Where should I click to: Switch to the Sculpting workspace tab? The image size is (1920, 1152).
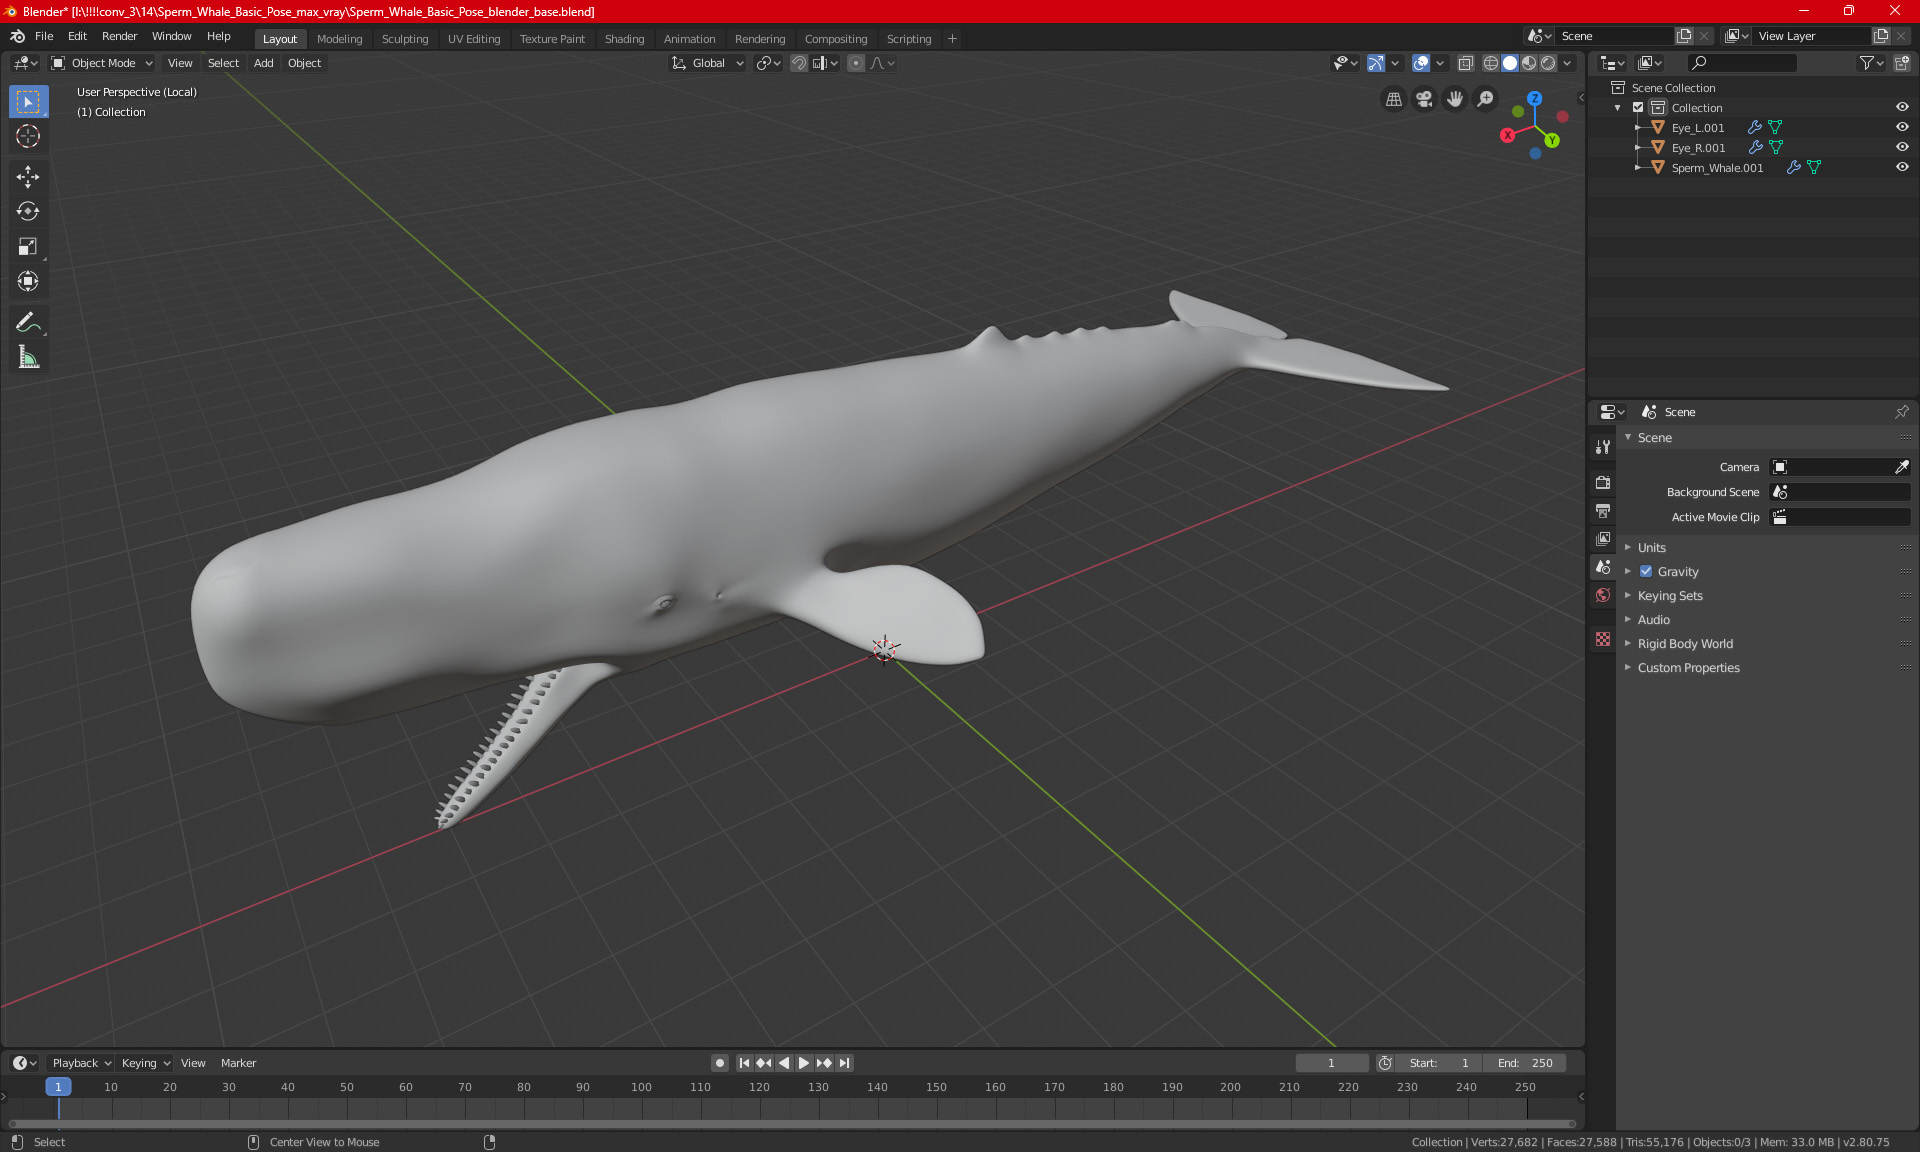pos(405,39)
